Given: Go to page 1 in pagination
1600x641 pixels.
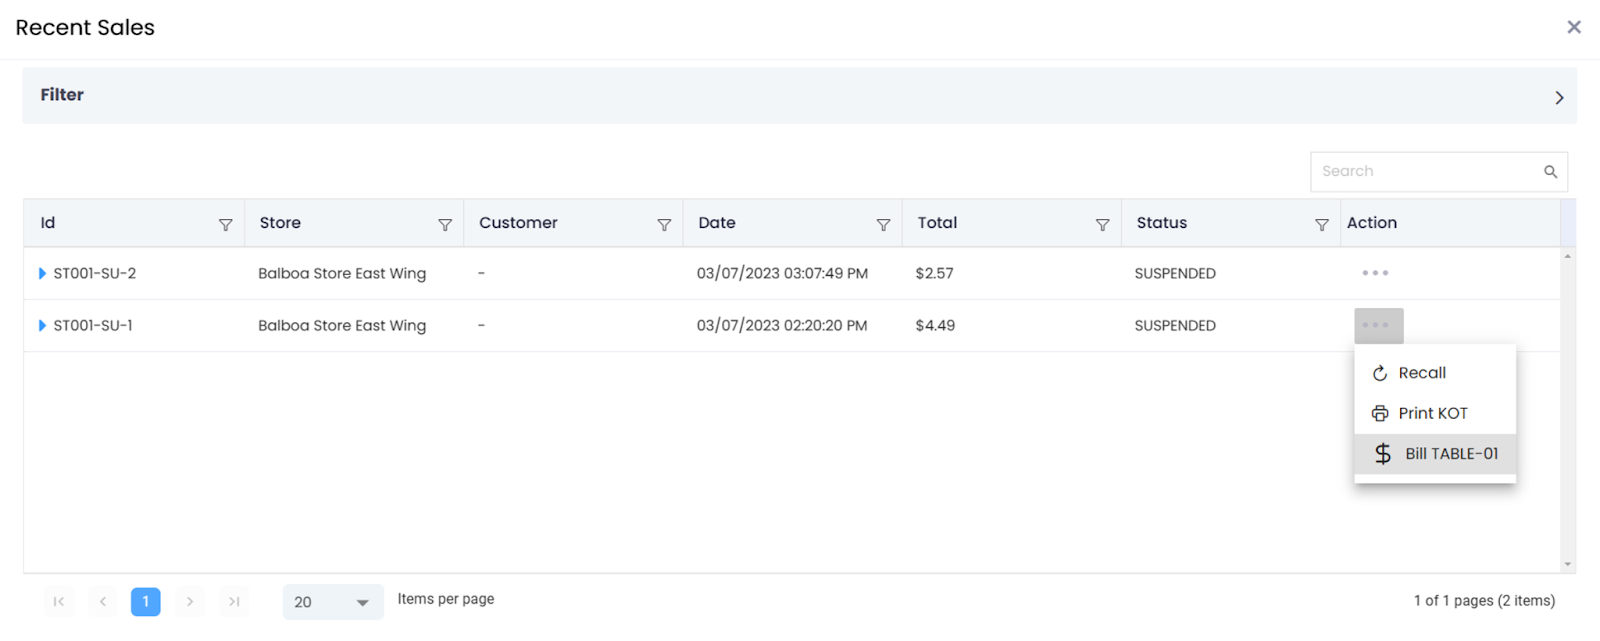Looking at the screenshot, I should pos(145,601).
